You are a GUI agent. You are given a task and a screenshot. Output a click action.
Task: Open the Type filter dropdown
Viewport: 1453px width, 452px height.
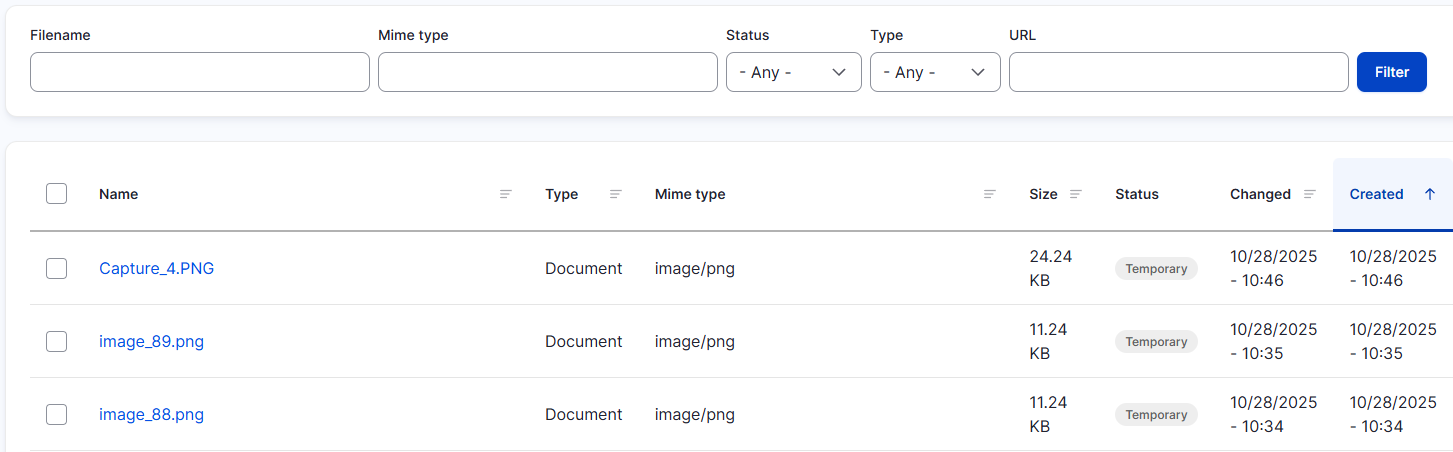click(x=935, y=72)
